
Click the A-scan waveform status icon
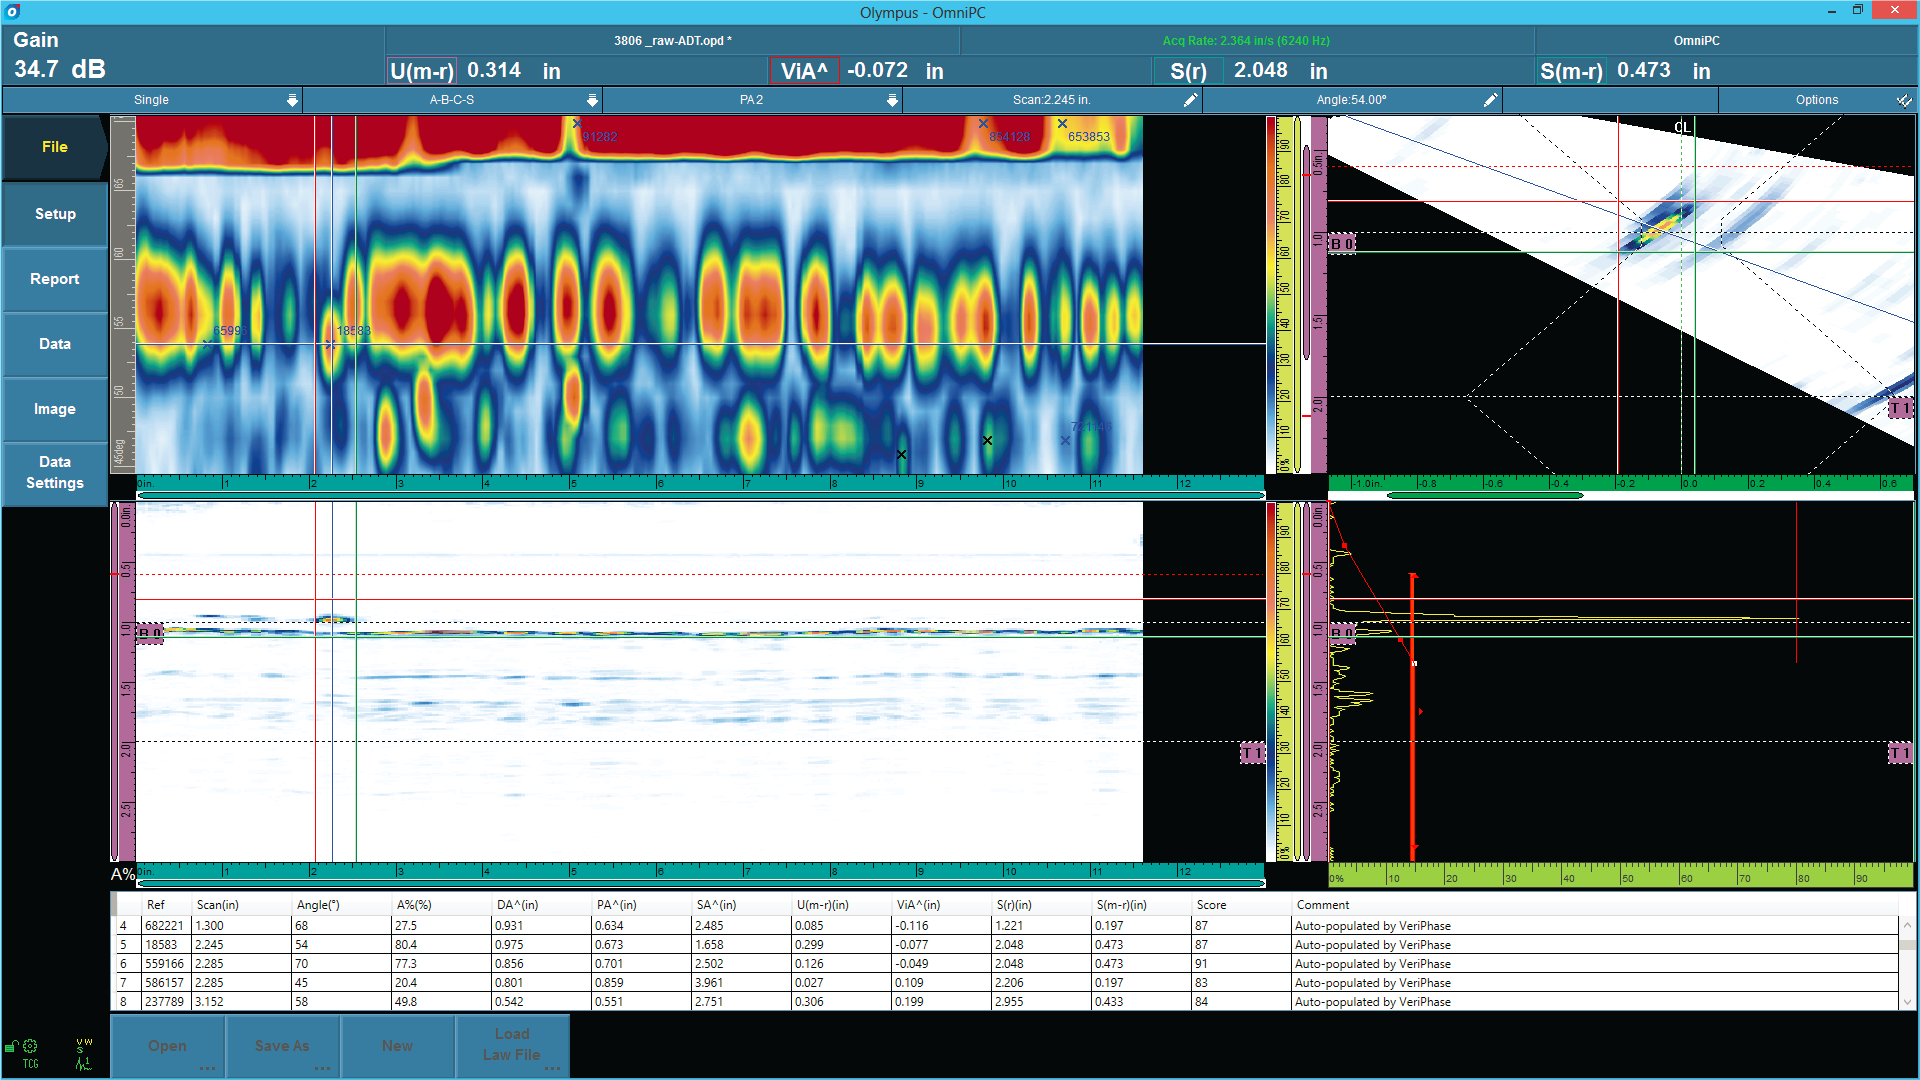coord(84,1063)
